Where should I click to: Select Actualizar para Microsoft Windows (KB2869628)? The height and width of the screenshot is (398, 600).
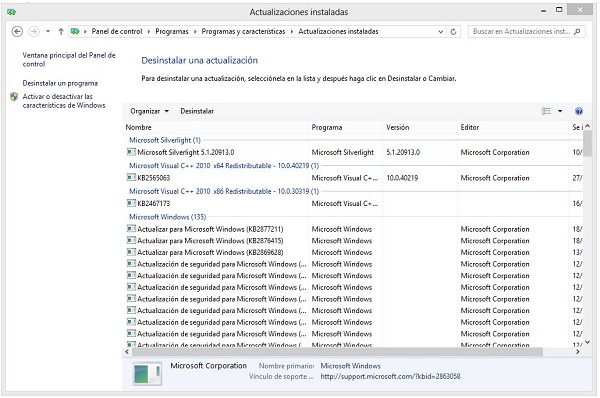(353, 253)
